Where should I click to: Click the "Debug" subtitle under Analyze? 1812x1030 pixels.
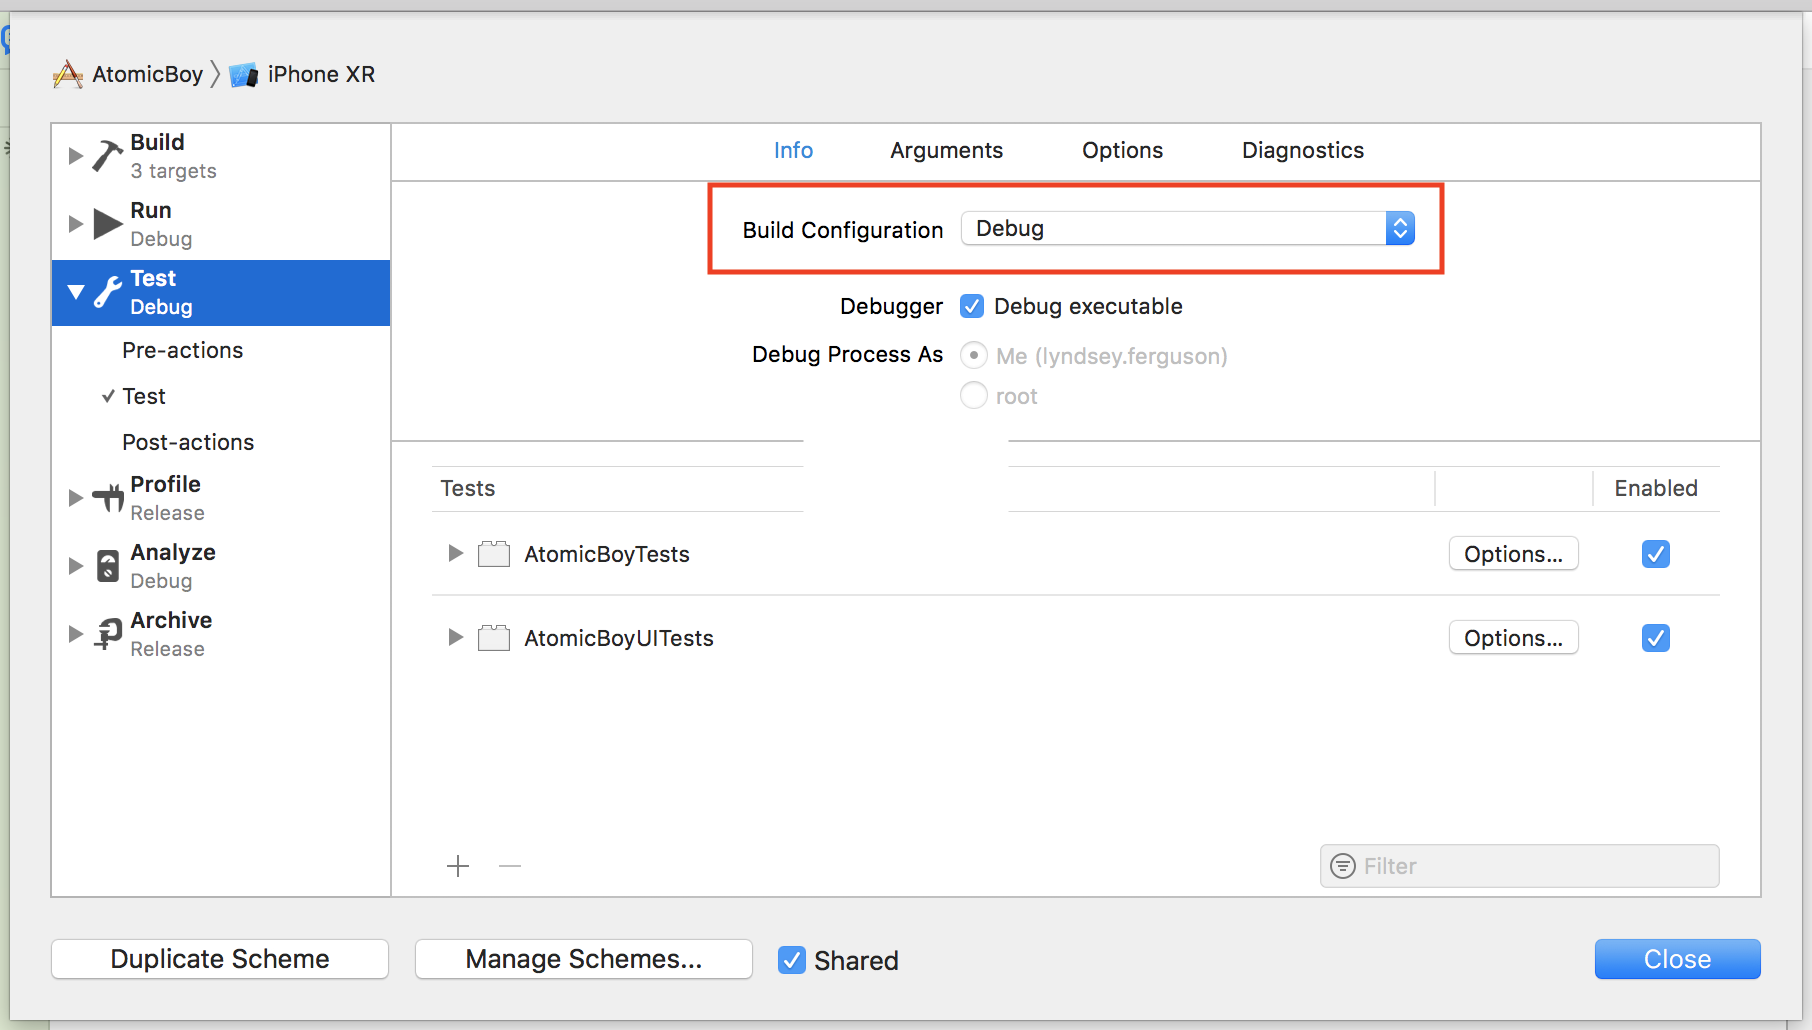[161, 581]
